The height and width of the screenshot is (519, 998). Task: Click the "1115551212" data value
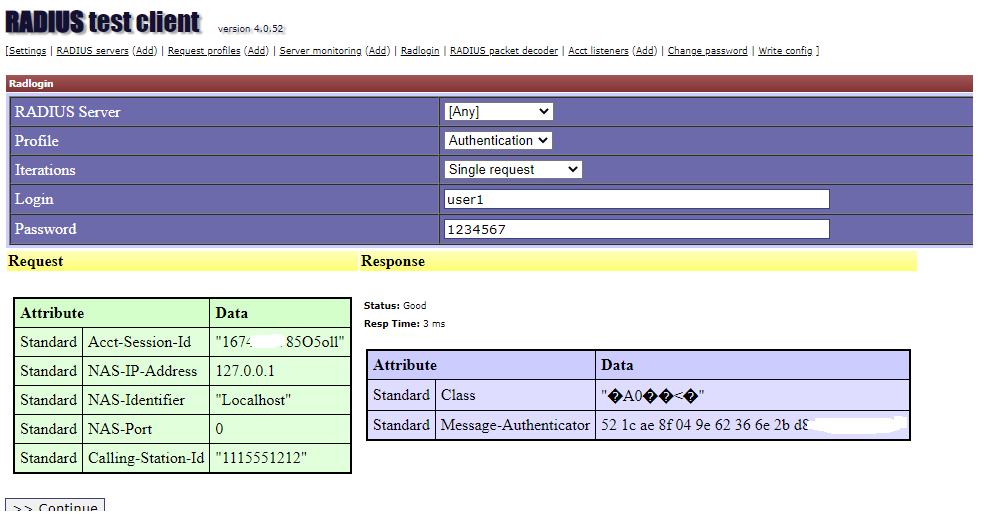click(x=262, y=458)
